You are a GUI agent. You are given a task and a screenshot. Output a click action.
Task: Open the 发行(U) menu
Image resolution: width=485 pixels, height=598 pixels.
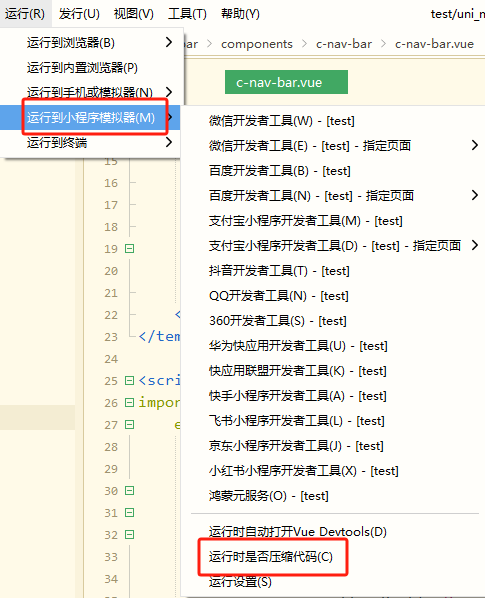click(79, 14)
